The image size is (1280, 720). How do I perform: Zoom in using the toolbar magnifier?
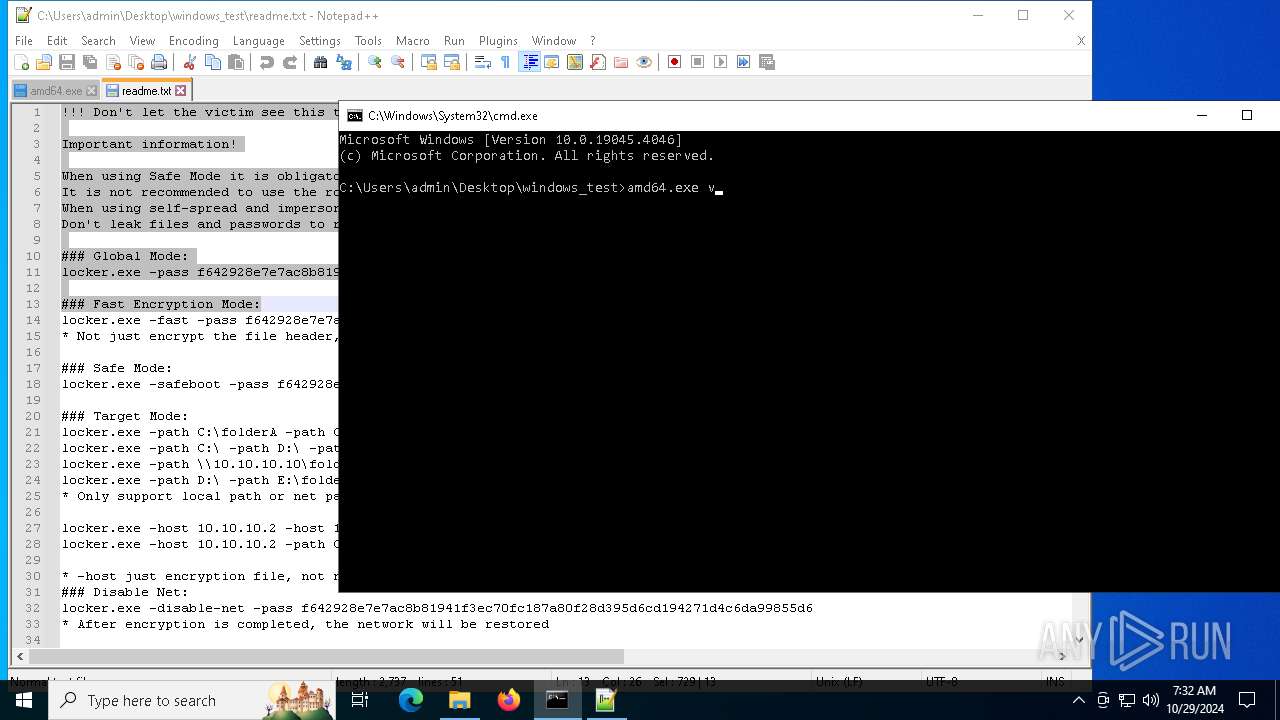(374, 62)
